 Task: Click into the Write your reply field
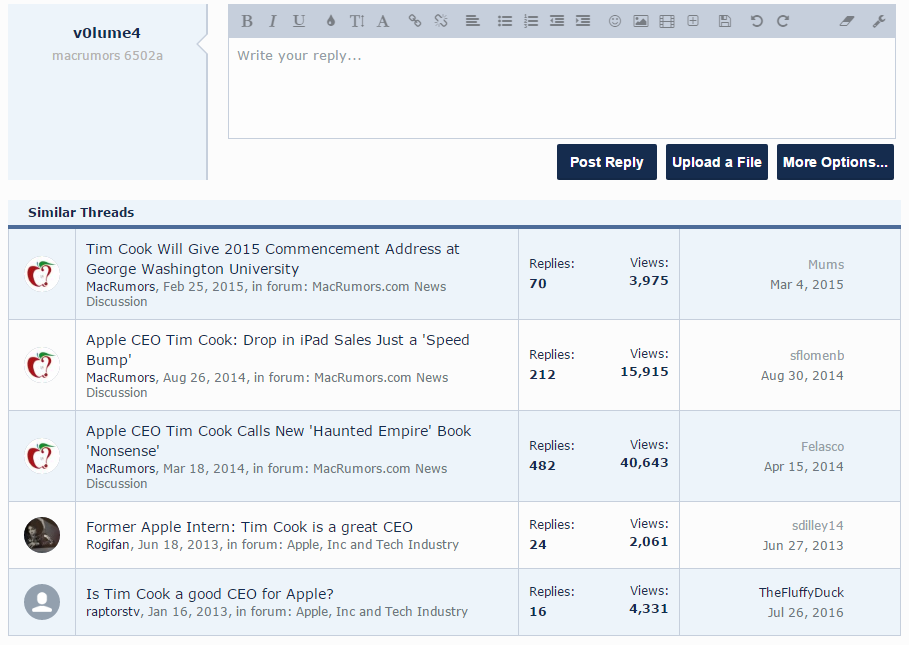pos(562,88)
